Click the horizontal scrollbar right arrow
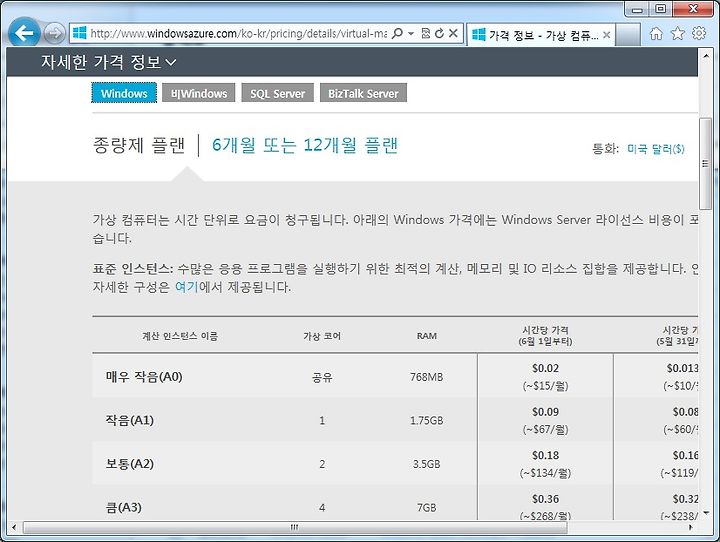The image size is (720, 542). click(x=691, y=527)
